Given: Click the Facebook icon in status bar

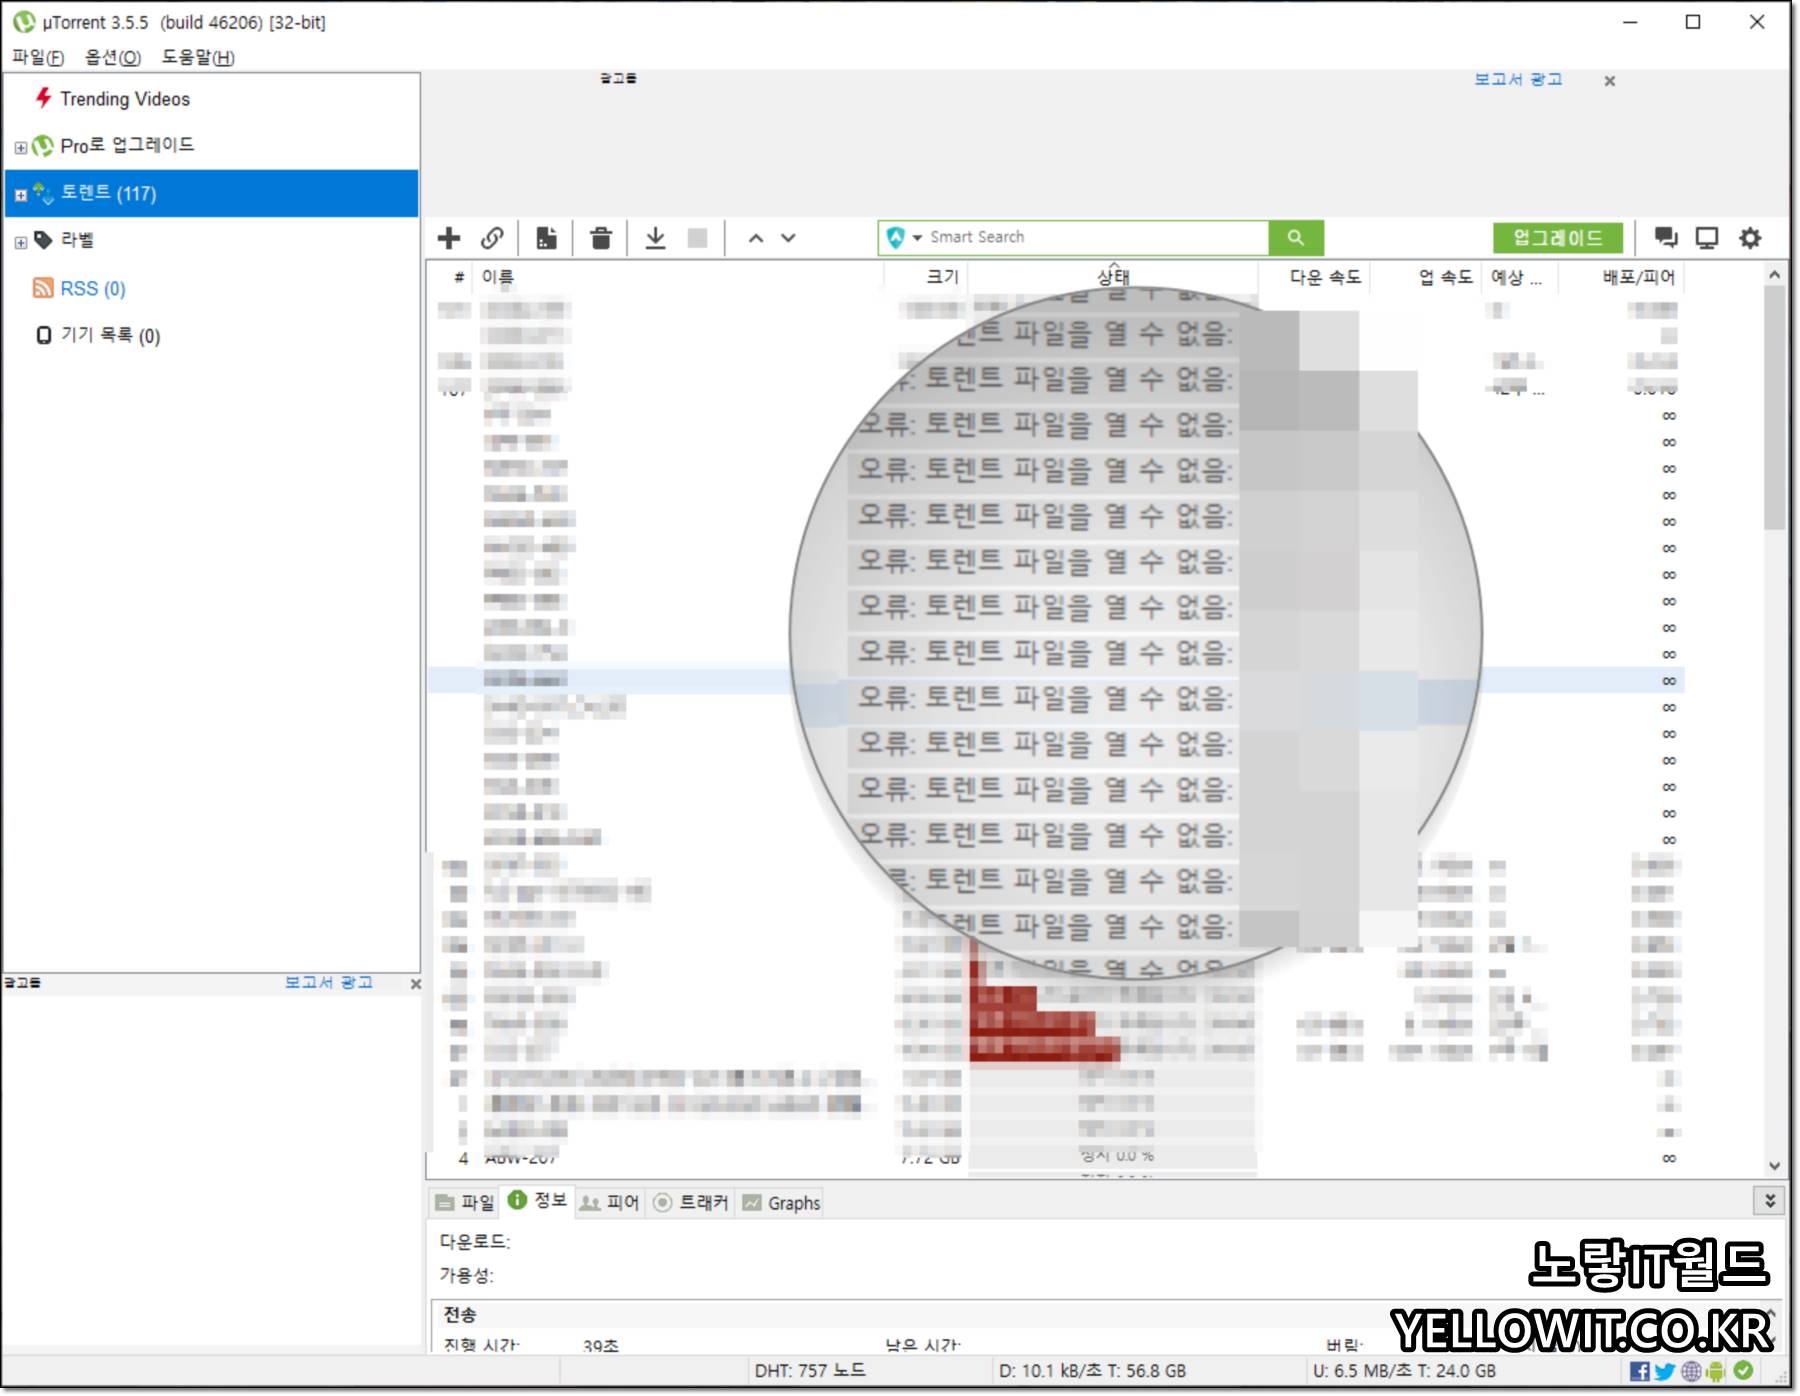Looking at the screenshot, I should [1640, 1371].
